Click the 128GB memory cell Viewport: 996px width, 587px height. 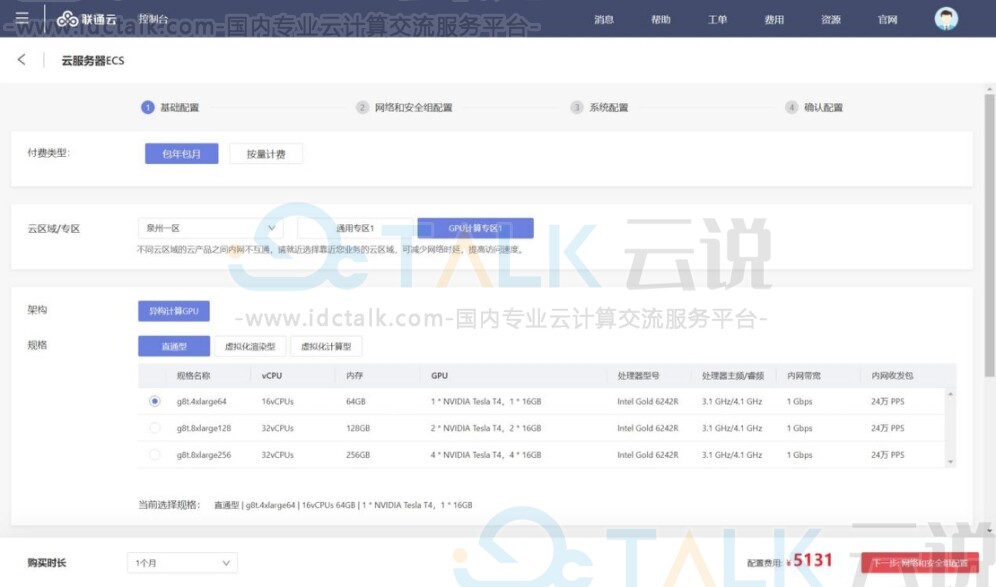tap(358, 428)
